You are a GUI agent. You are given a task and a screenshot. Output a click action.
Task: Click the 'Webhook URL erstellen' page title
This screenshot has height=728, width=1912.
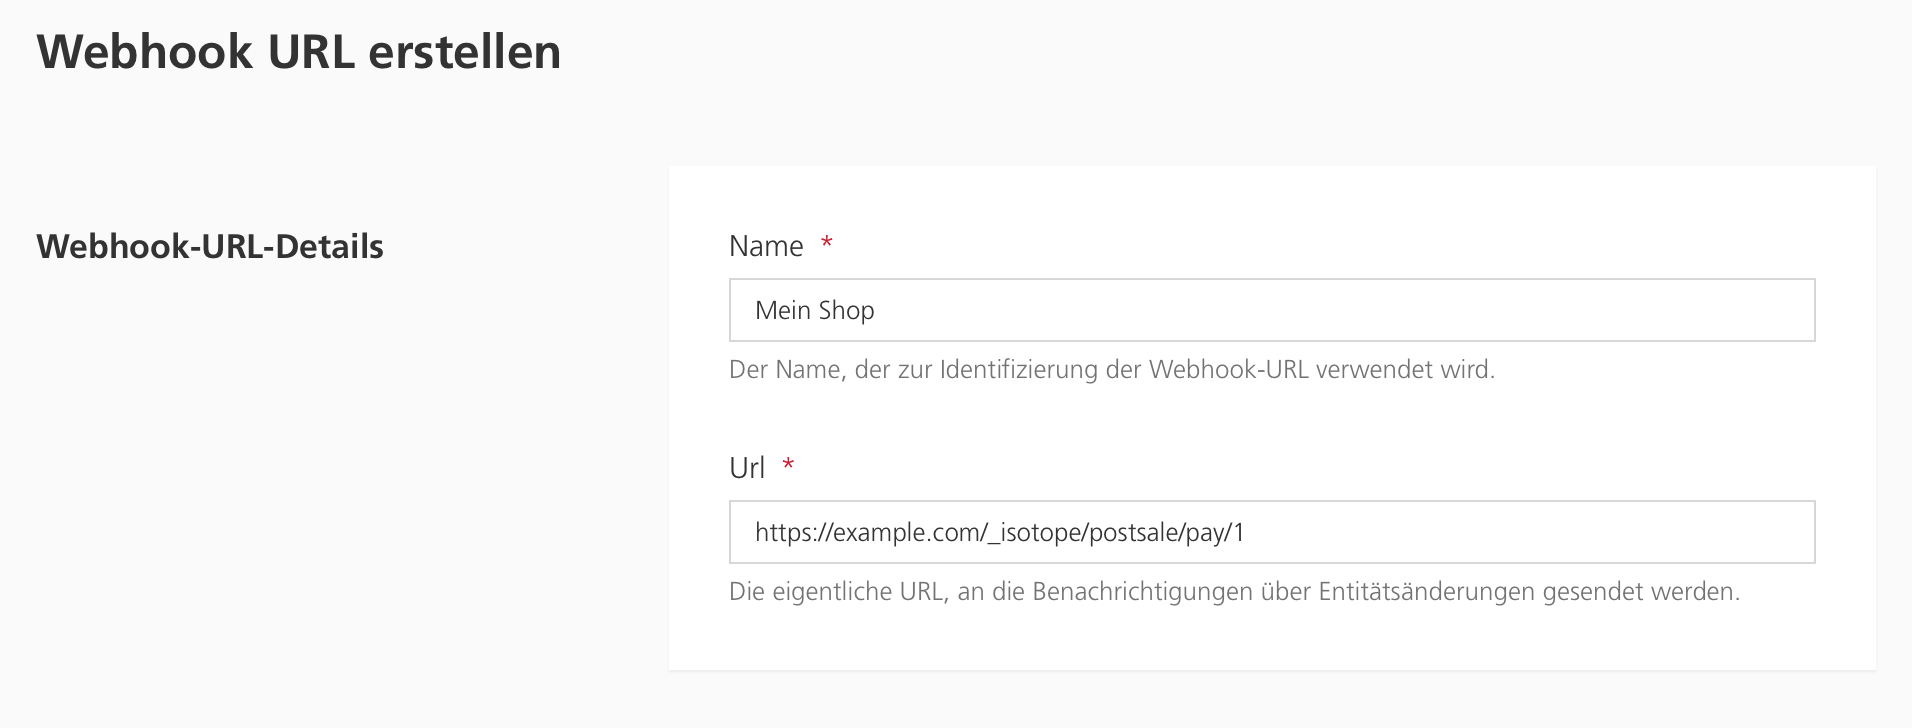pos(298,52)
